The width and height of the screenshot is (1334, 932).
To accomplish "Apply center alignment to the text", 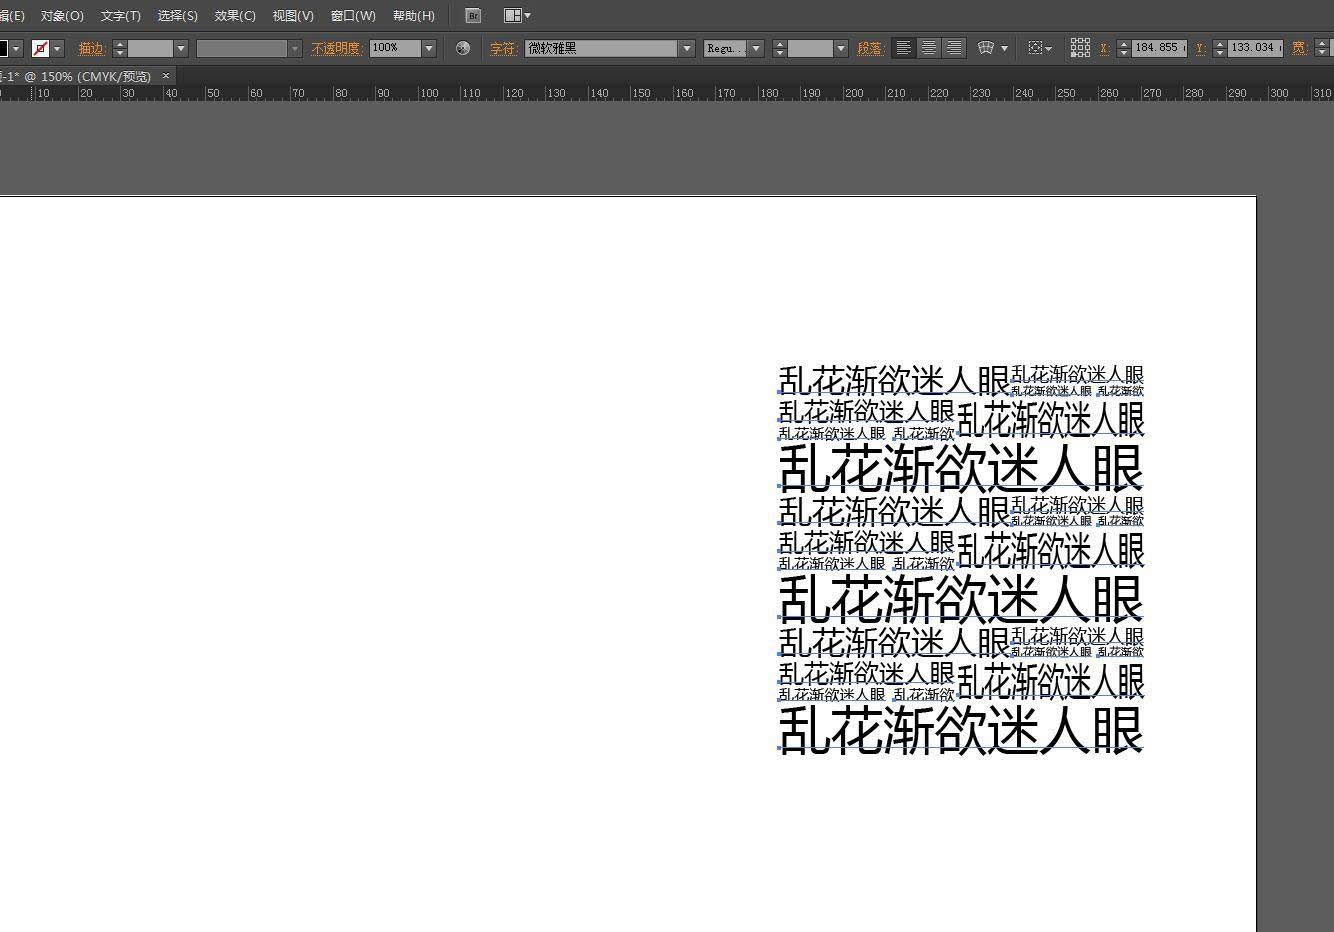I will [x=929, y=48].
